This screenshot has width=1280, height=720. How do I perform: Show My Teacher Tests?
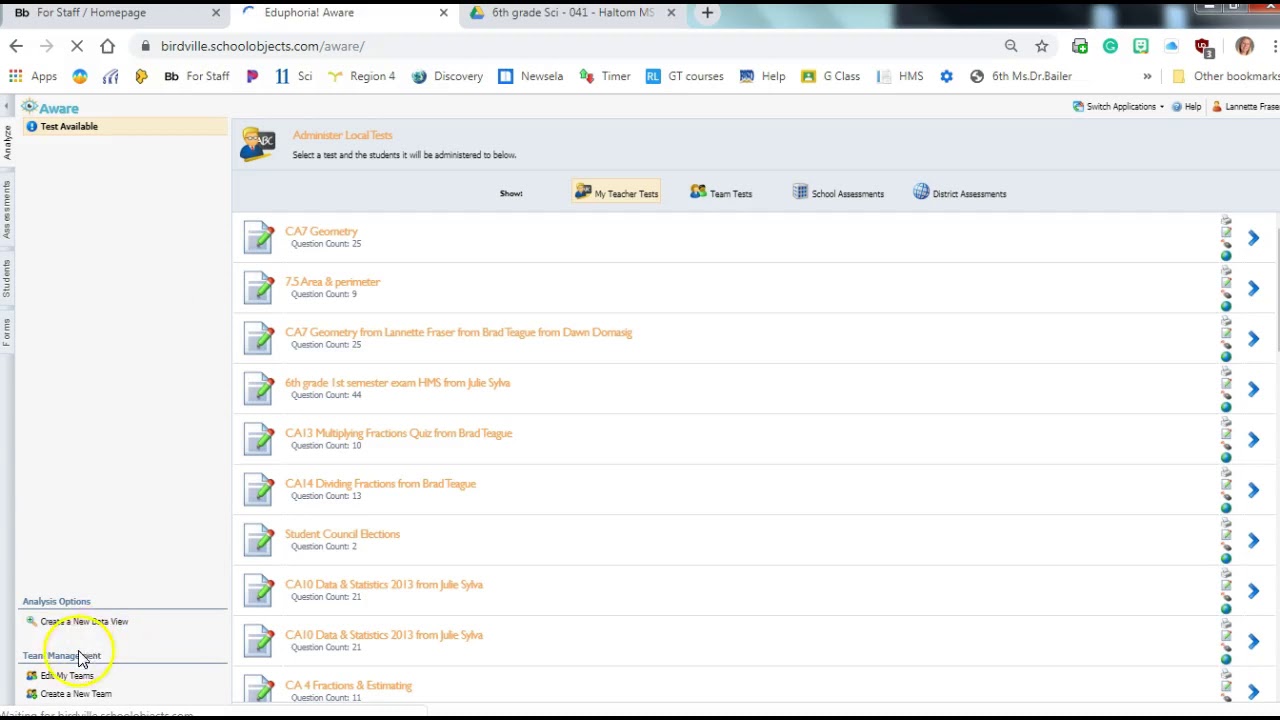coord(616,193)
